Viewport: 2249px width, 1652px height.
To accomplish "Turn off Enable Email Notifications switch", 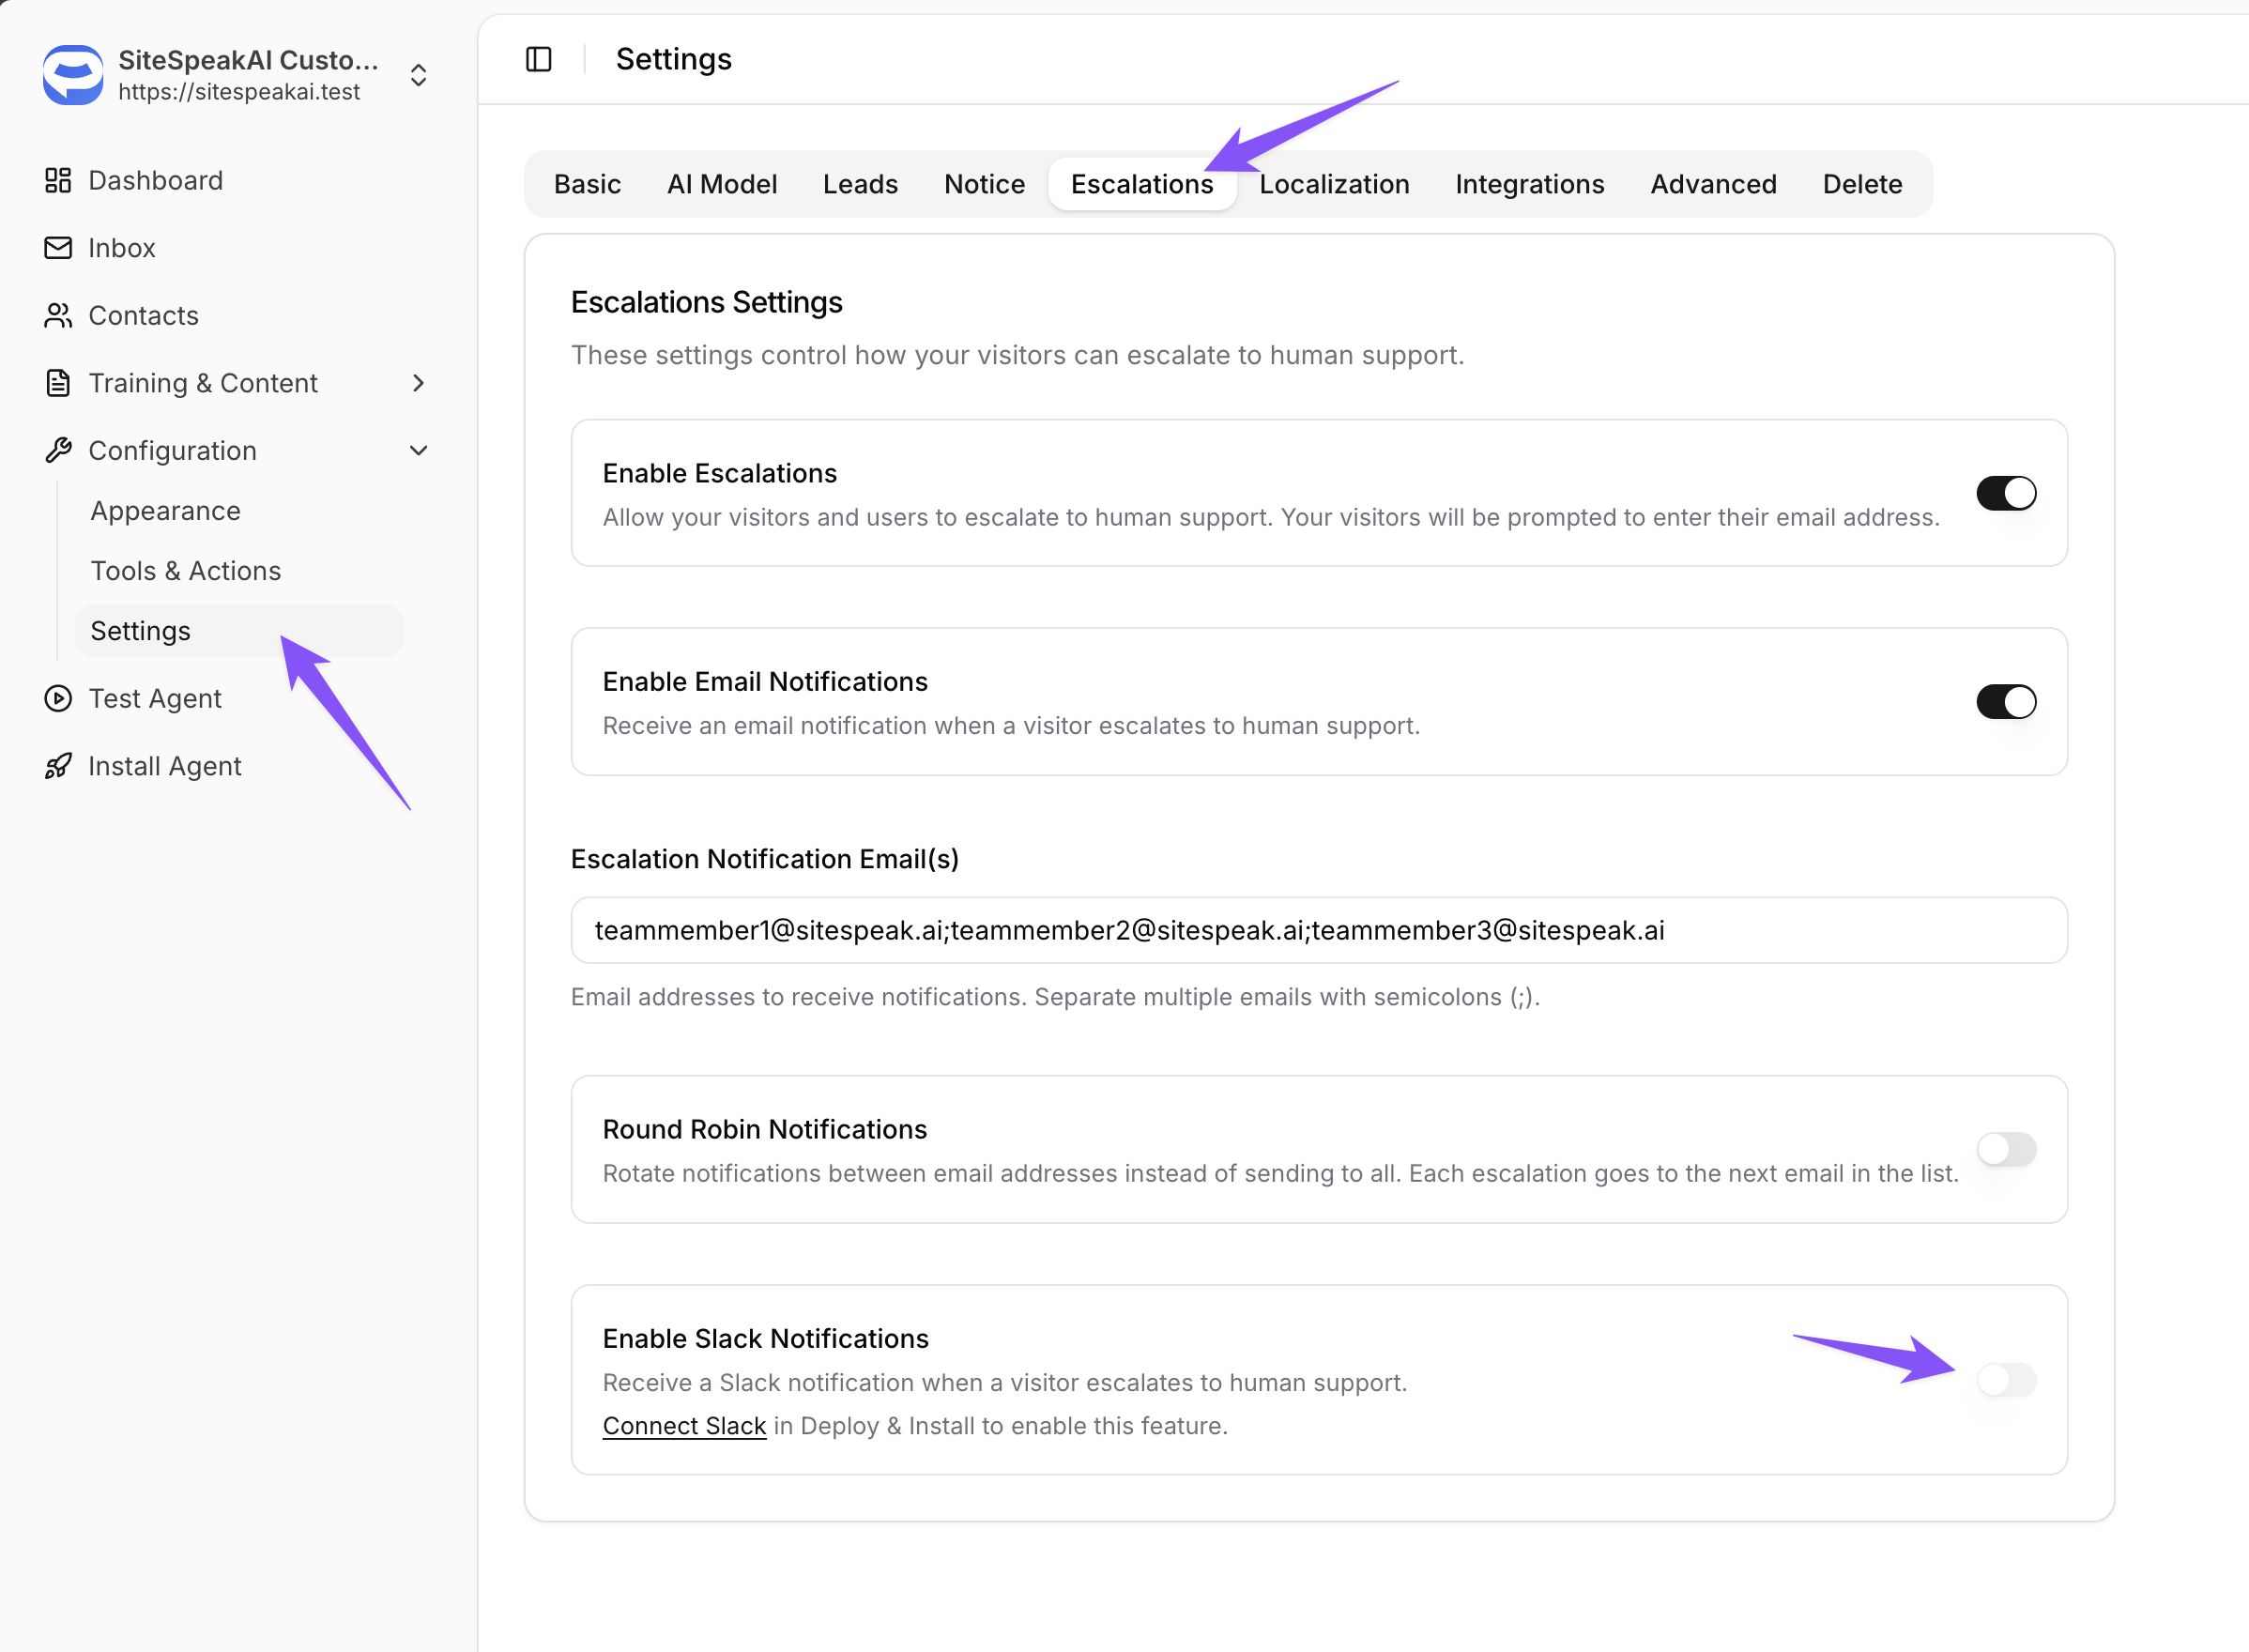I will [2005, 702].
